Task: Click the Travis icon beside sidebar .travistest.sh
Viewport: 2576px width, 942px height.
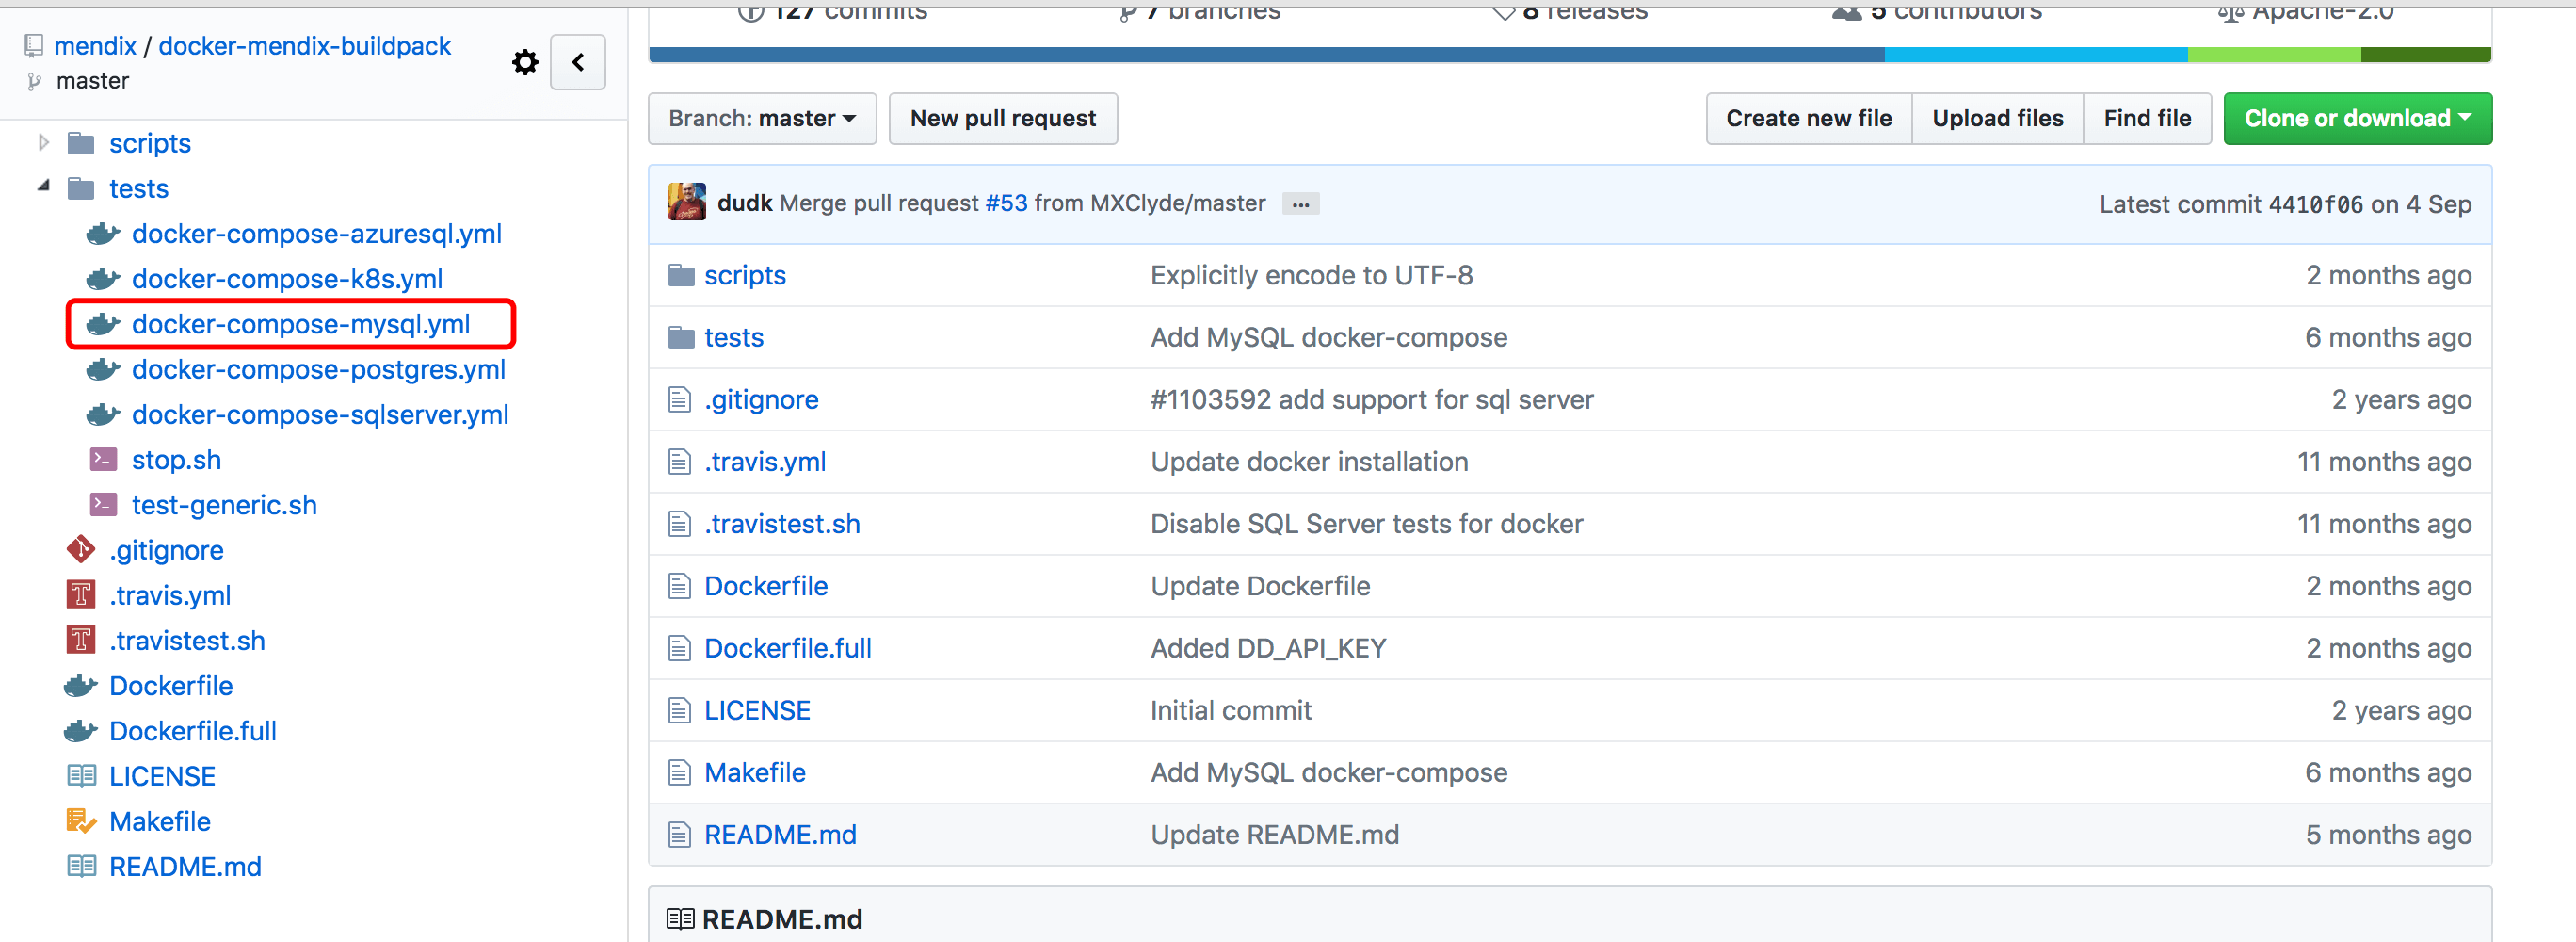Action: (81, 639)
